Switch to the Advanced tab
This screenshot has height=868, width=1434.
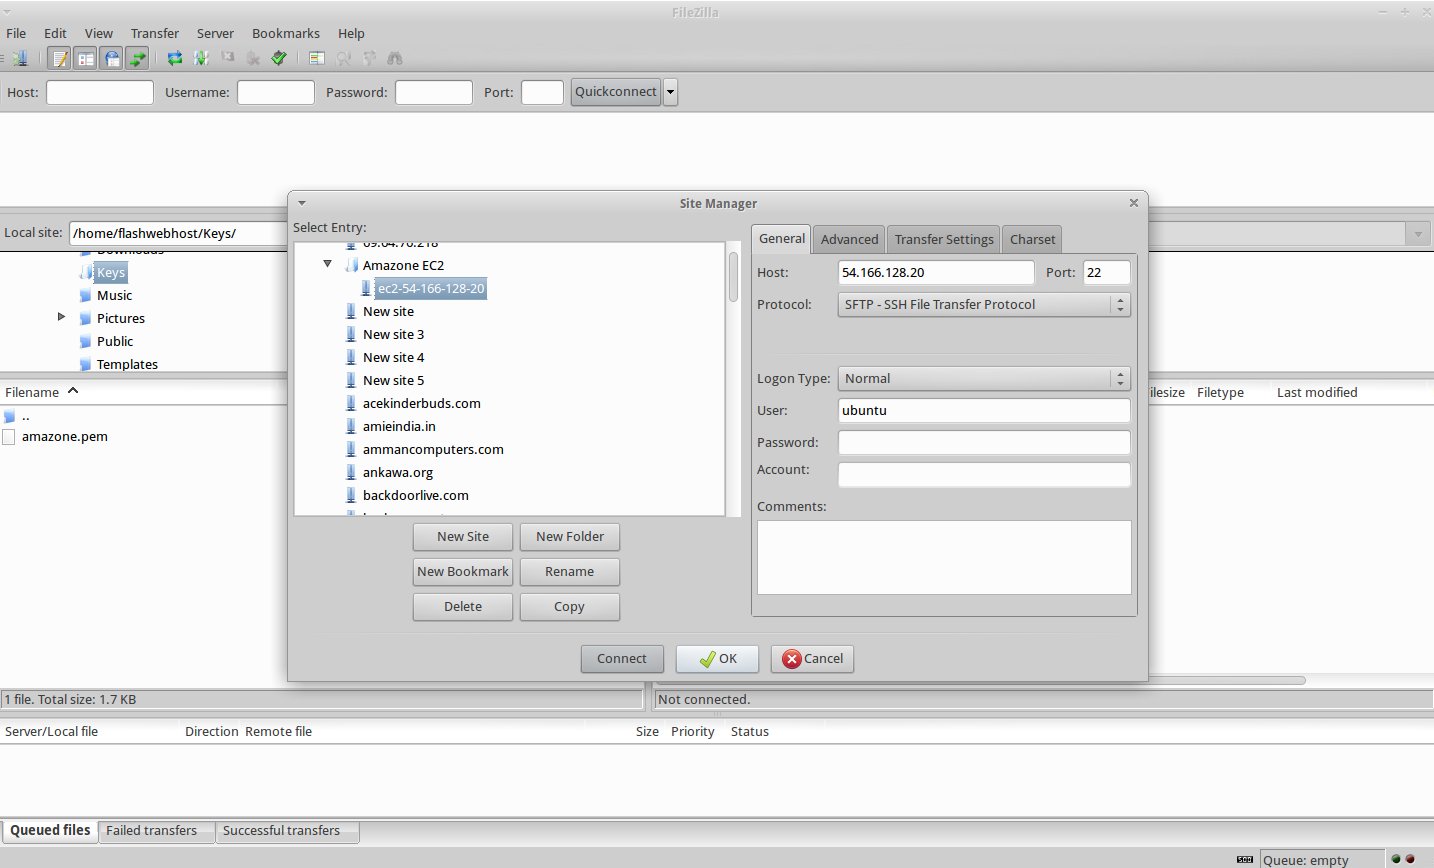click(x=849, y=239)
